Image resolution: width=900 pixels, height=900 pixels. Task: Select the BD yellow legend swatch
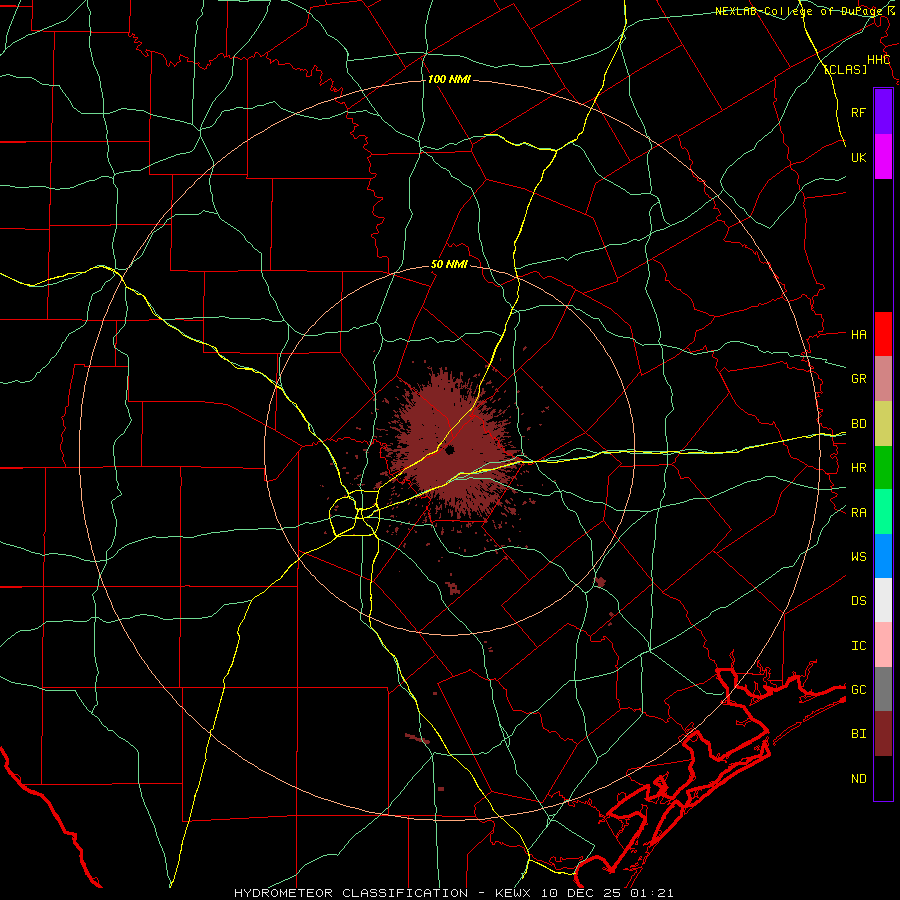pyautogui.click(x=883, y=424)
